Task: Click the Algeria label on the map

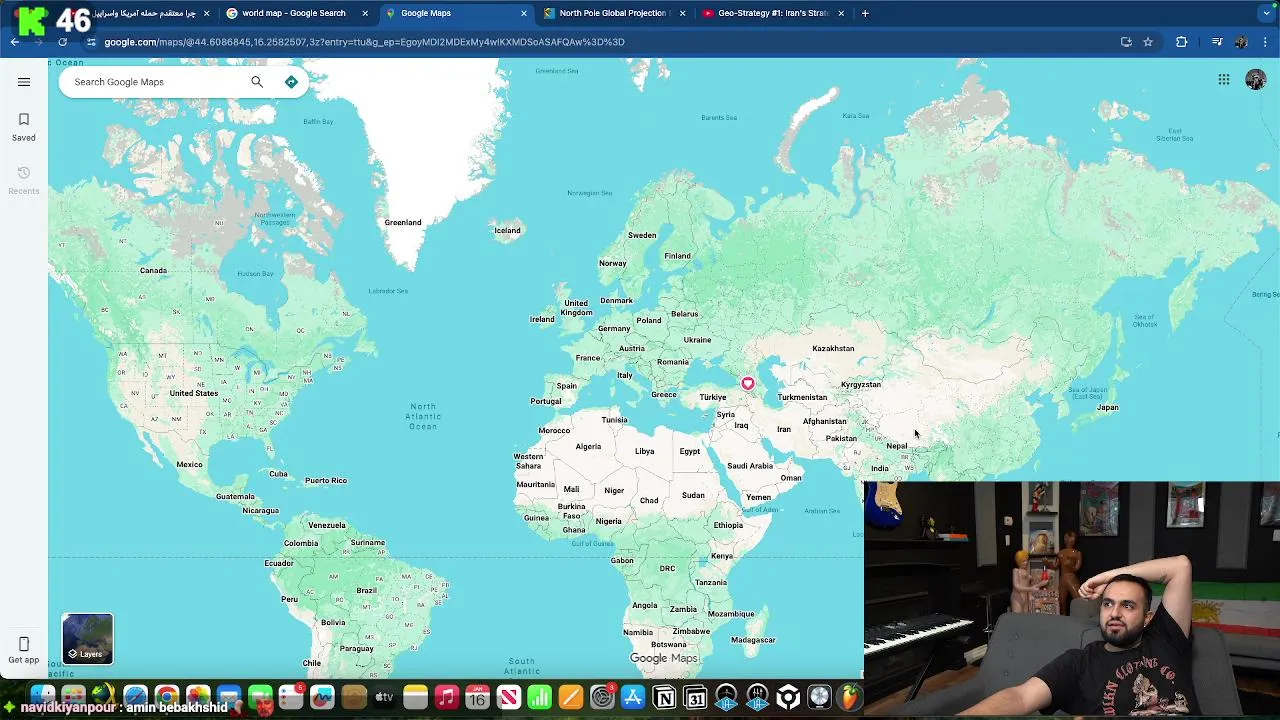Action: pyautogui.click(x=588, y=446)
